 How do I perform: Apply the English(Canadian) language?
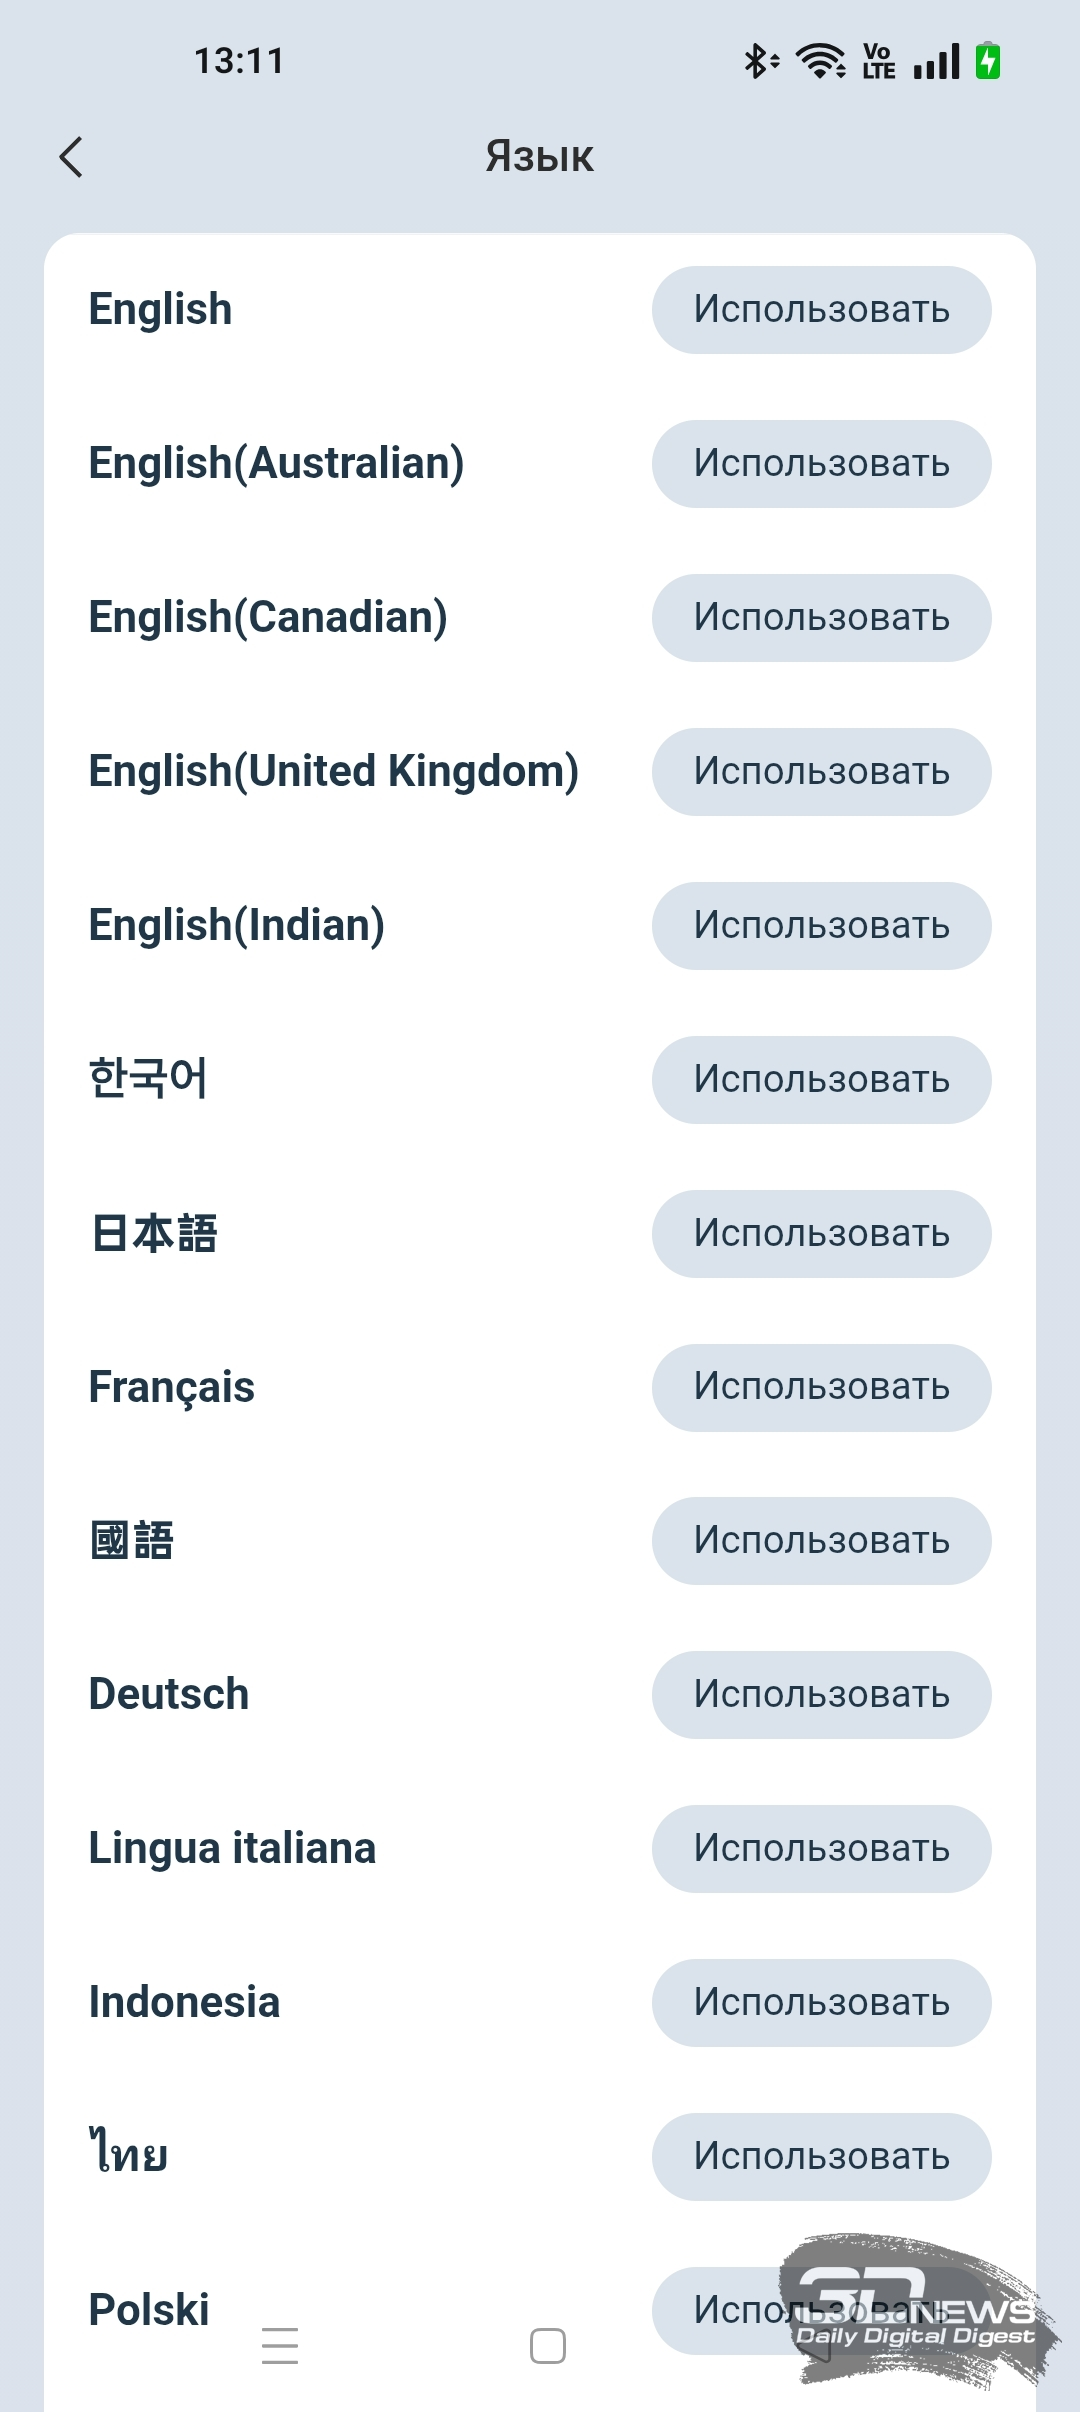click(821, 618)
